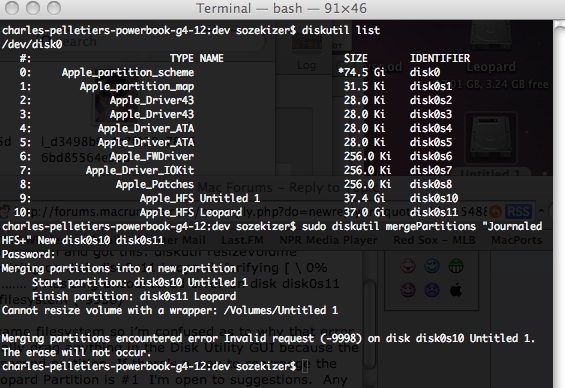Click the 'SIZE' column header
The image size is (565, 388).
click(356, 58)
